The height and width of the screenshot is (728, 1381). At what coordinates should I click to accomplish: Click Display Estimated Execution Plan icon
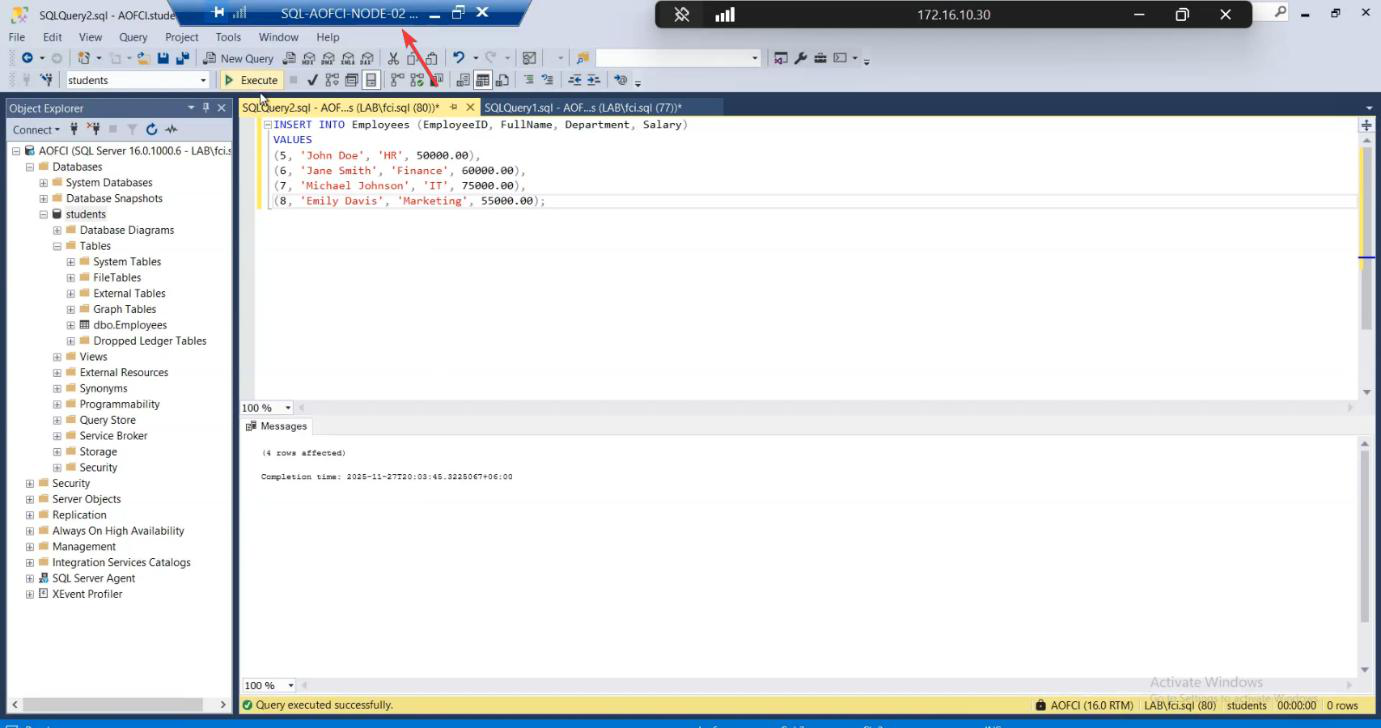pos(331,80)
